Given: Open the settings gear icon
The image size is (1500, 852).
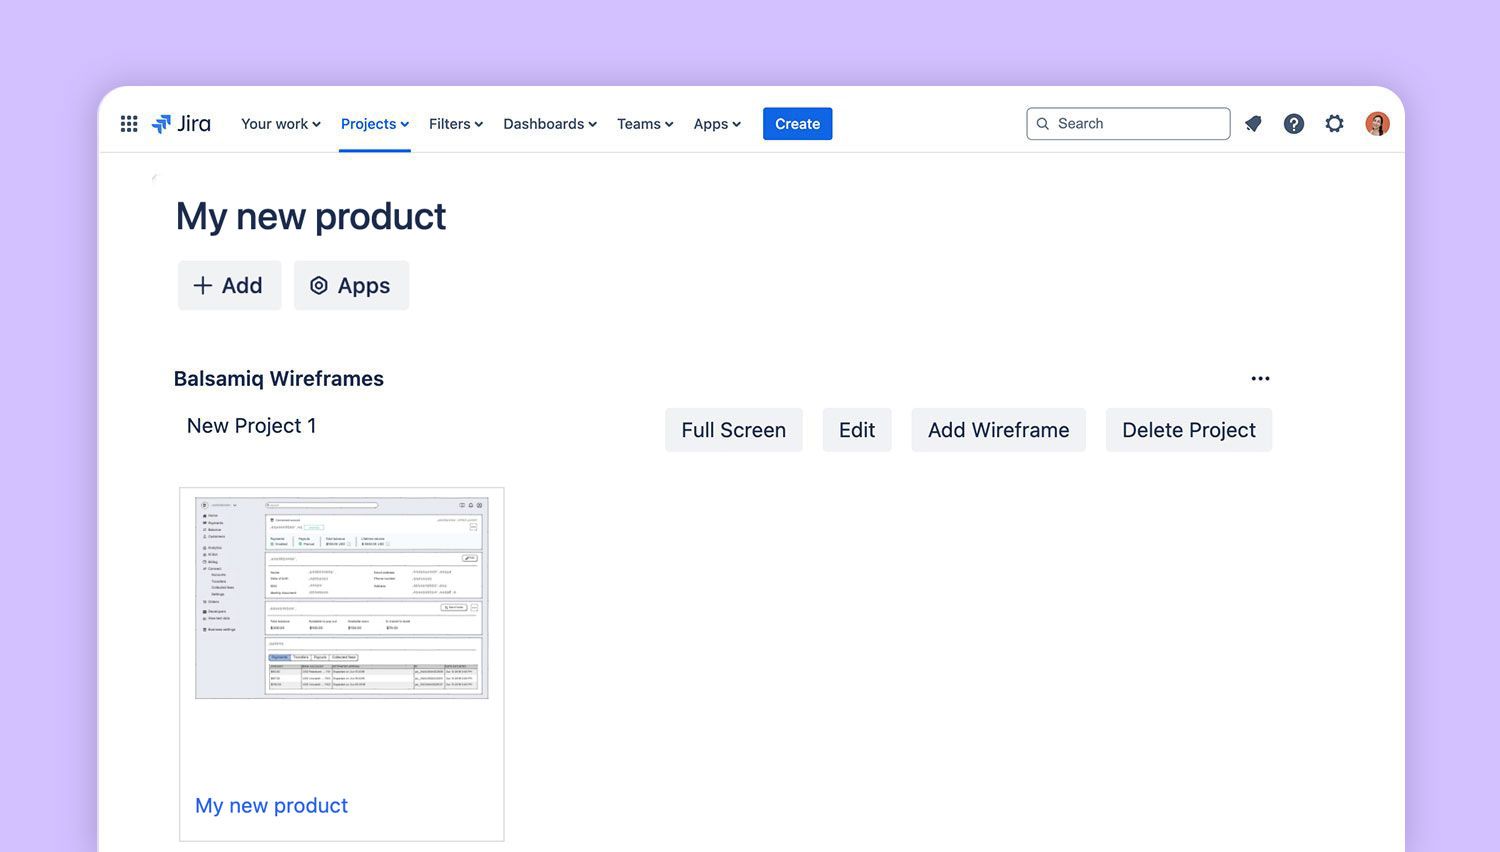Looking at the screenshot, I should (x=1334, y=124).
